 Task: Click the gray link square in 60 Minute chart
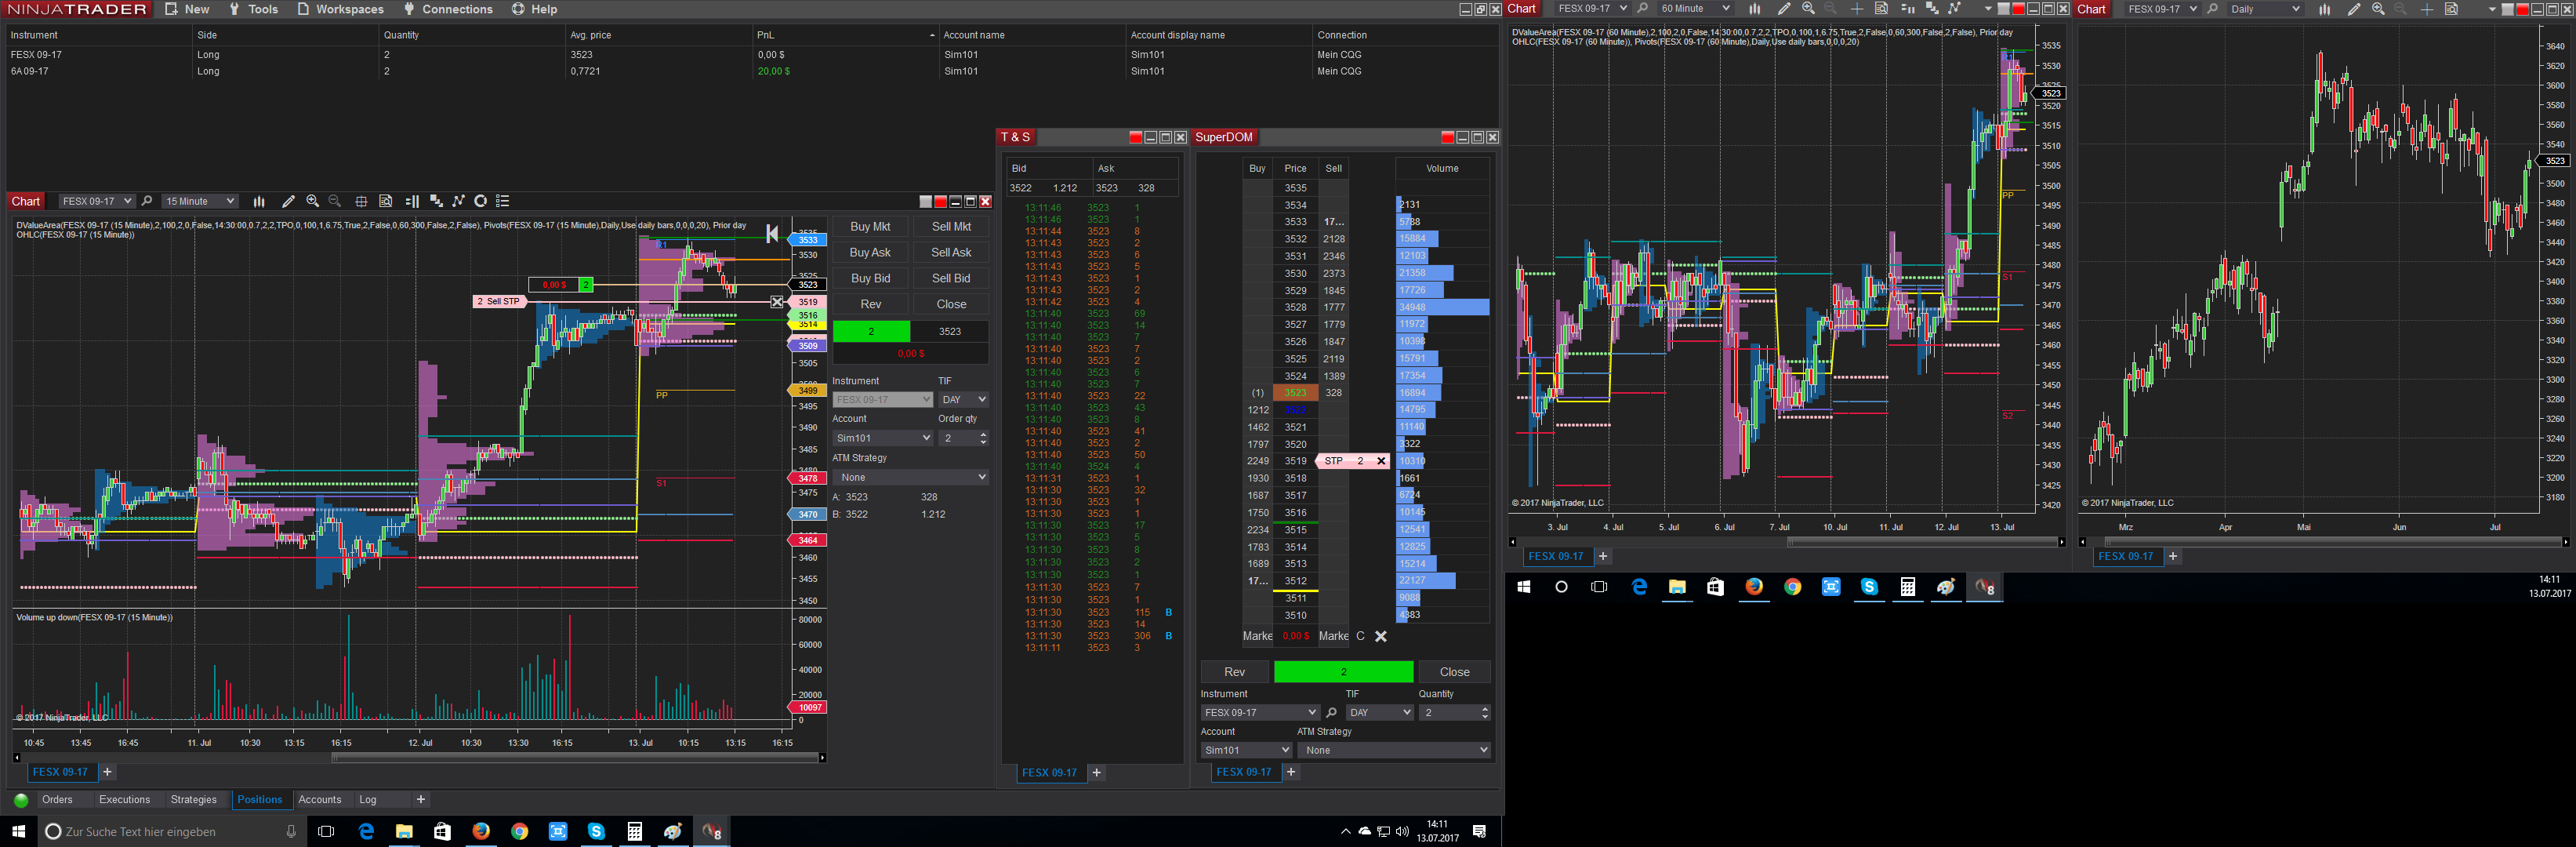2004,9
